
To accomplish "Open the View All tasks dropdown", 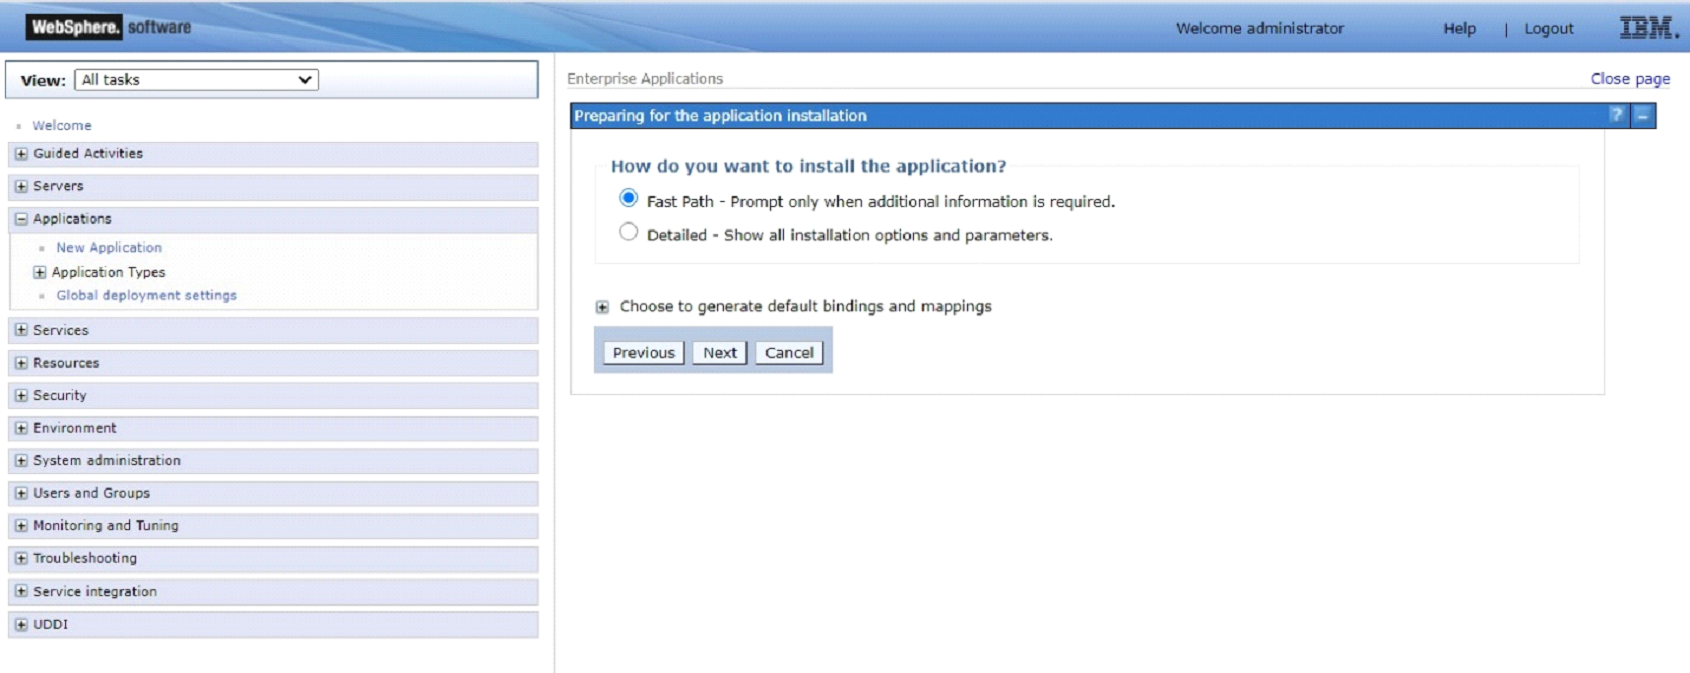I will tap(196, 80).
